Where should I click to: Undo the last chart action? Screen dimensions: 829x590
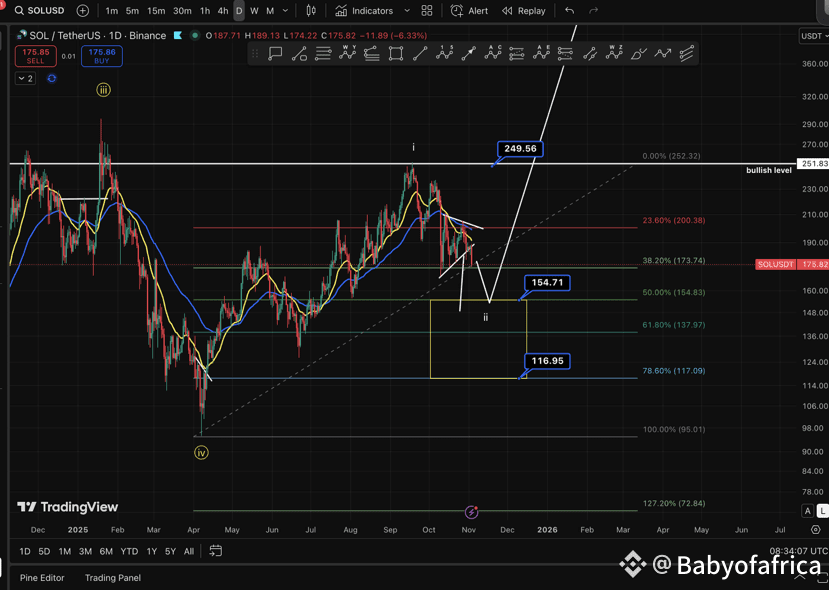click(569, 11)
